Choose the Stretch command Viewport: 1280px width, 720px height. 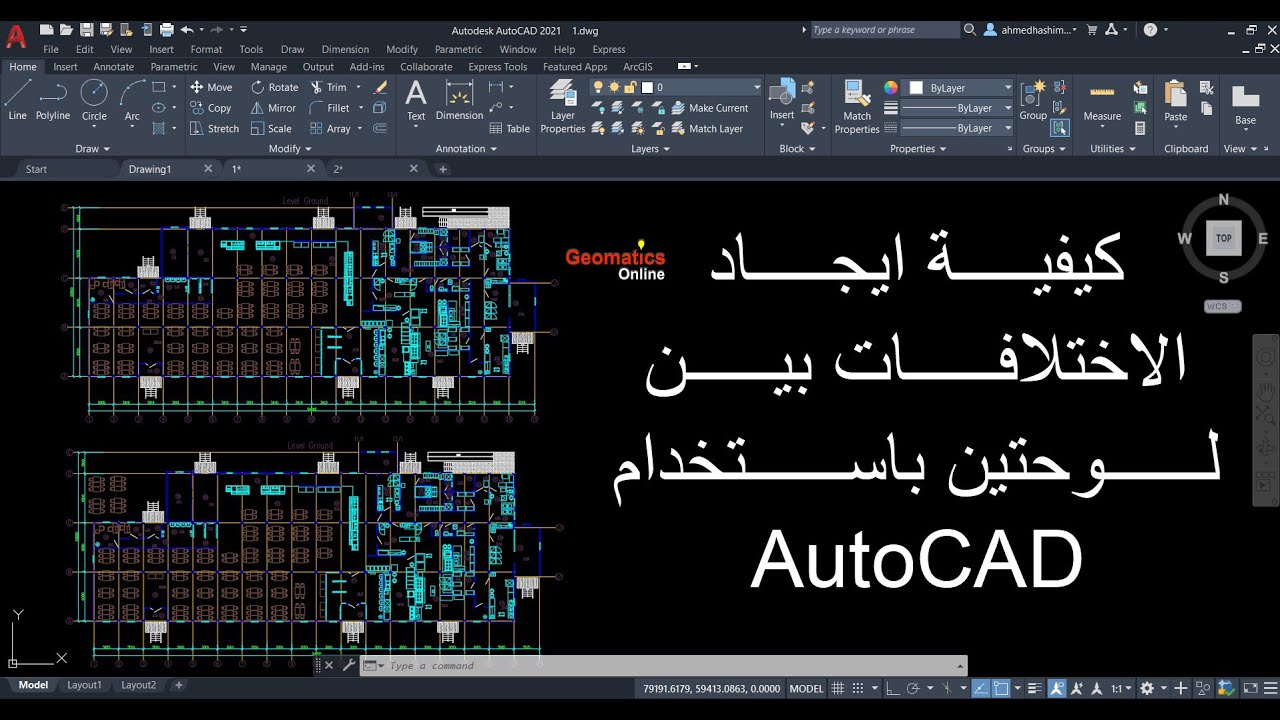click(214, 128)
